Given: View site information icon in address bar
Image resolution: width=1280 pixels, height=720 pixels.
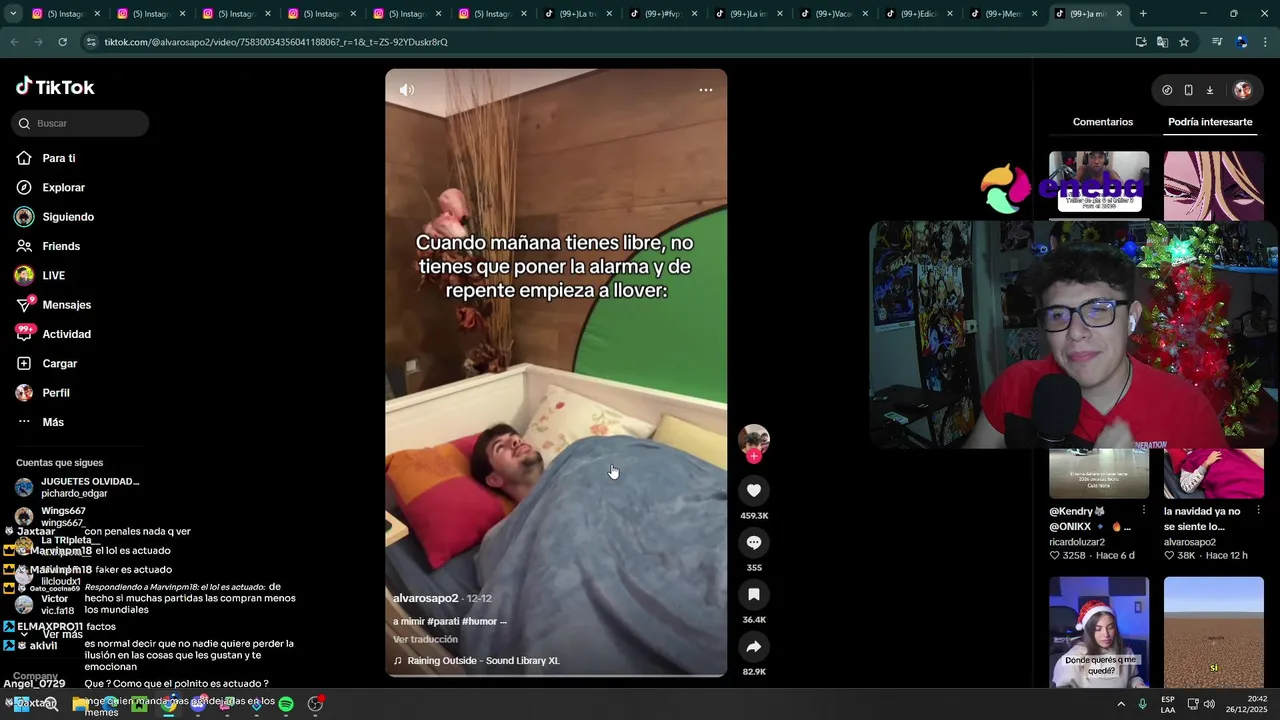Looking at the screenshot, I should click(x=91, y=42).
